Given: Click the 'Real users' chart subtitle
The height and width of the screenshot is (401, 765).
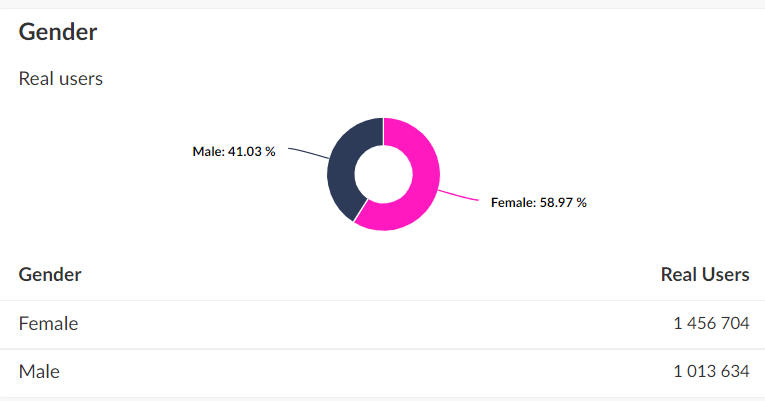Looking at the screenshot, I should (60, 78).
